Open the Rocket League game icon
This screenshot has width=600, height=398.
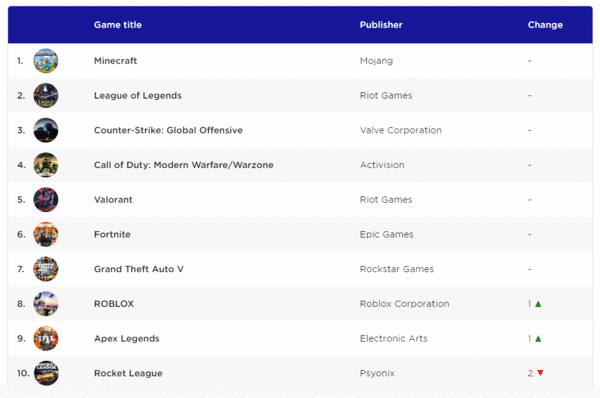tap(46, 373)
